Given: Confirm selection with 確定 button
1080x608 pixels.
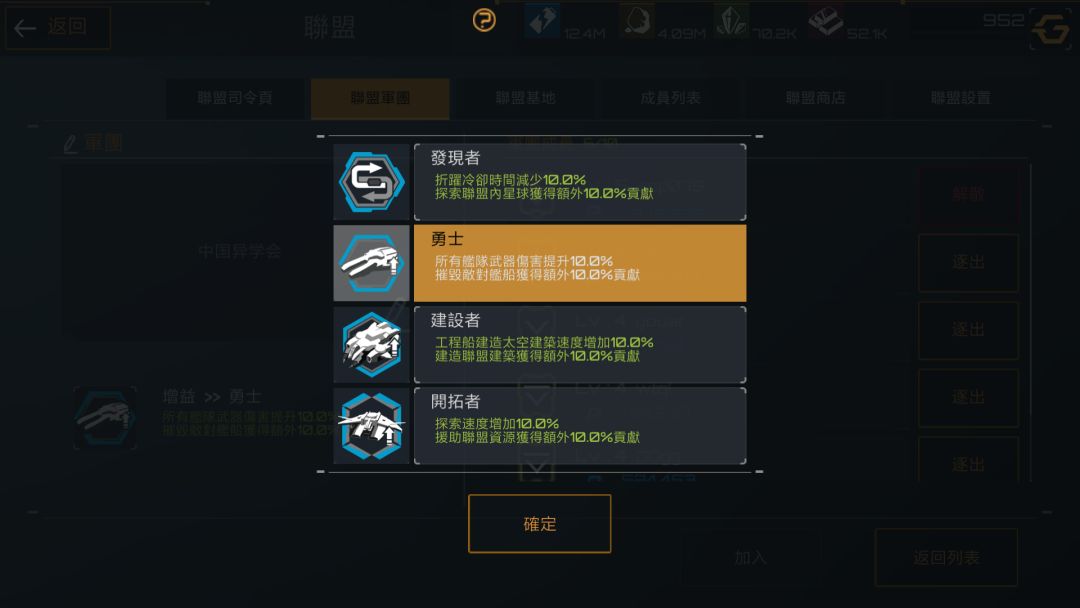Looking at the screenshot, I should click(x=539, y=523).
